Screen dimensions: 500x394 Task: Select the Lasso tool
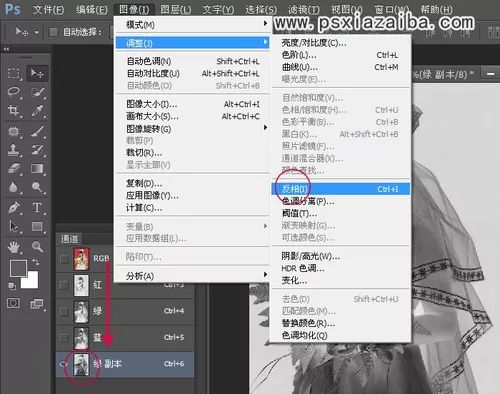pos(13,92)
